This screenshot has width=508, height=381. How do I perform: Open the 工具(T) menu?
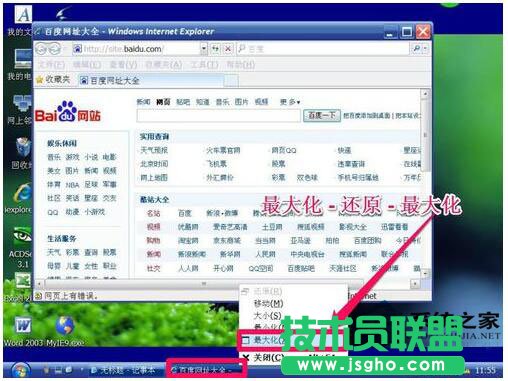pyautogui.click(x=204, y=65)
